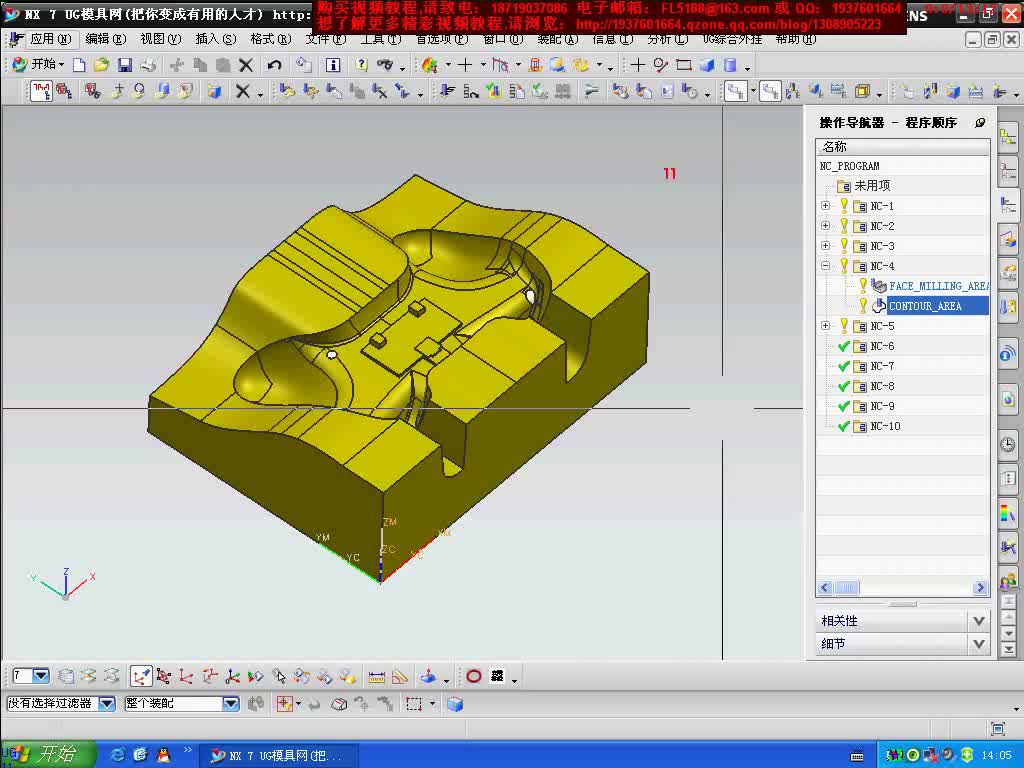The image size is (1024, 768).
Task: Click the measure angle triangle icon
Action: (400, 677)
